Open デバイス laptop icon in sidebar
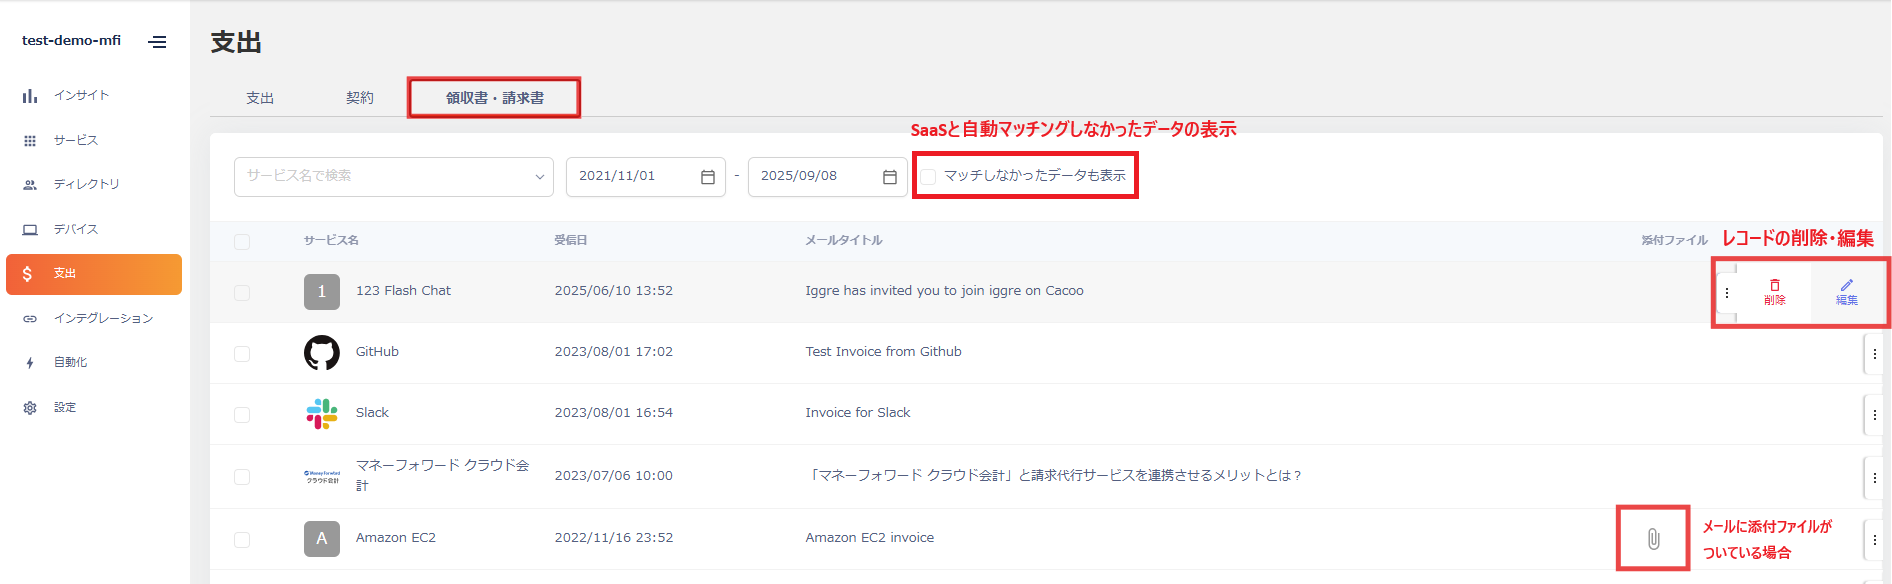This screenshot has height=584, width=1892. point(30,230)
